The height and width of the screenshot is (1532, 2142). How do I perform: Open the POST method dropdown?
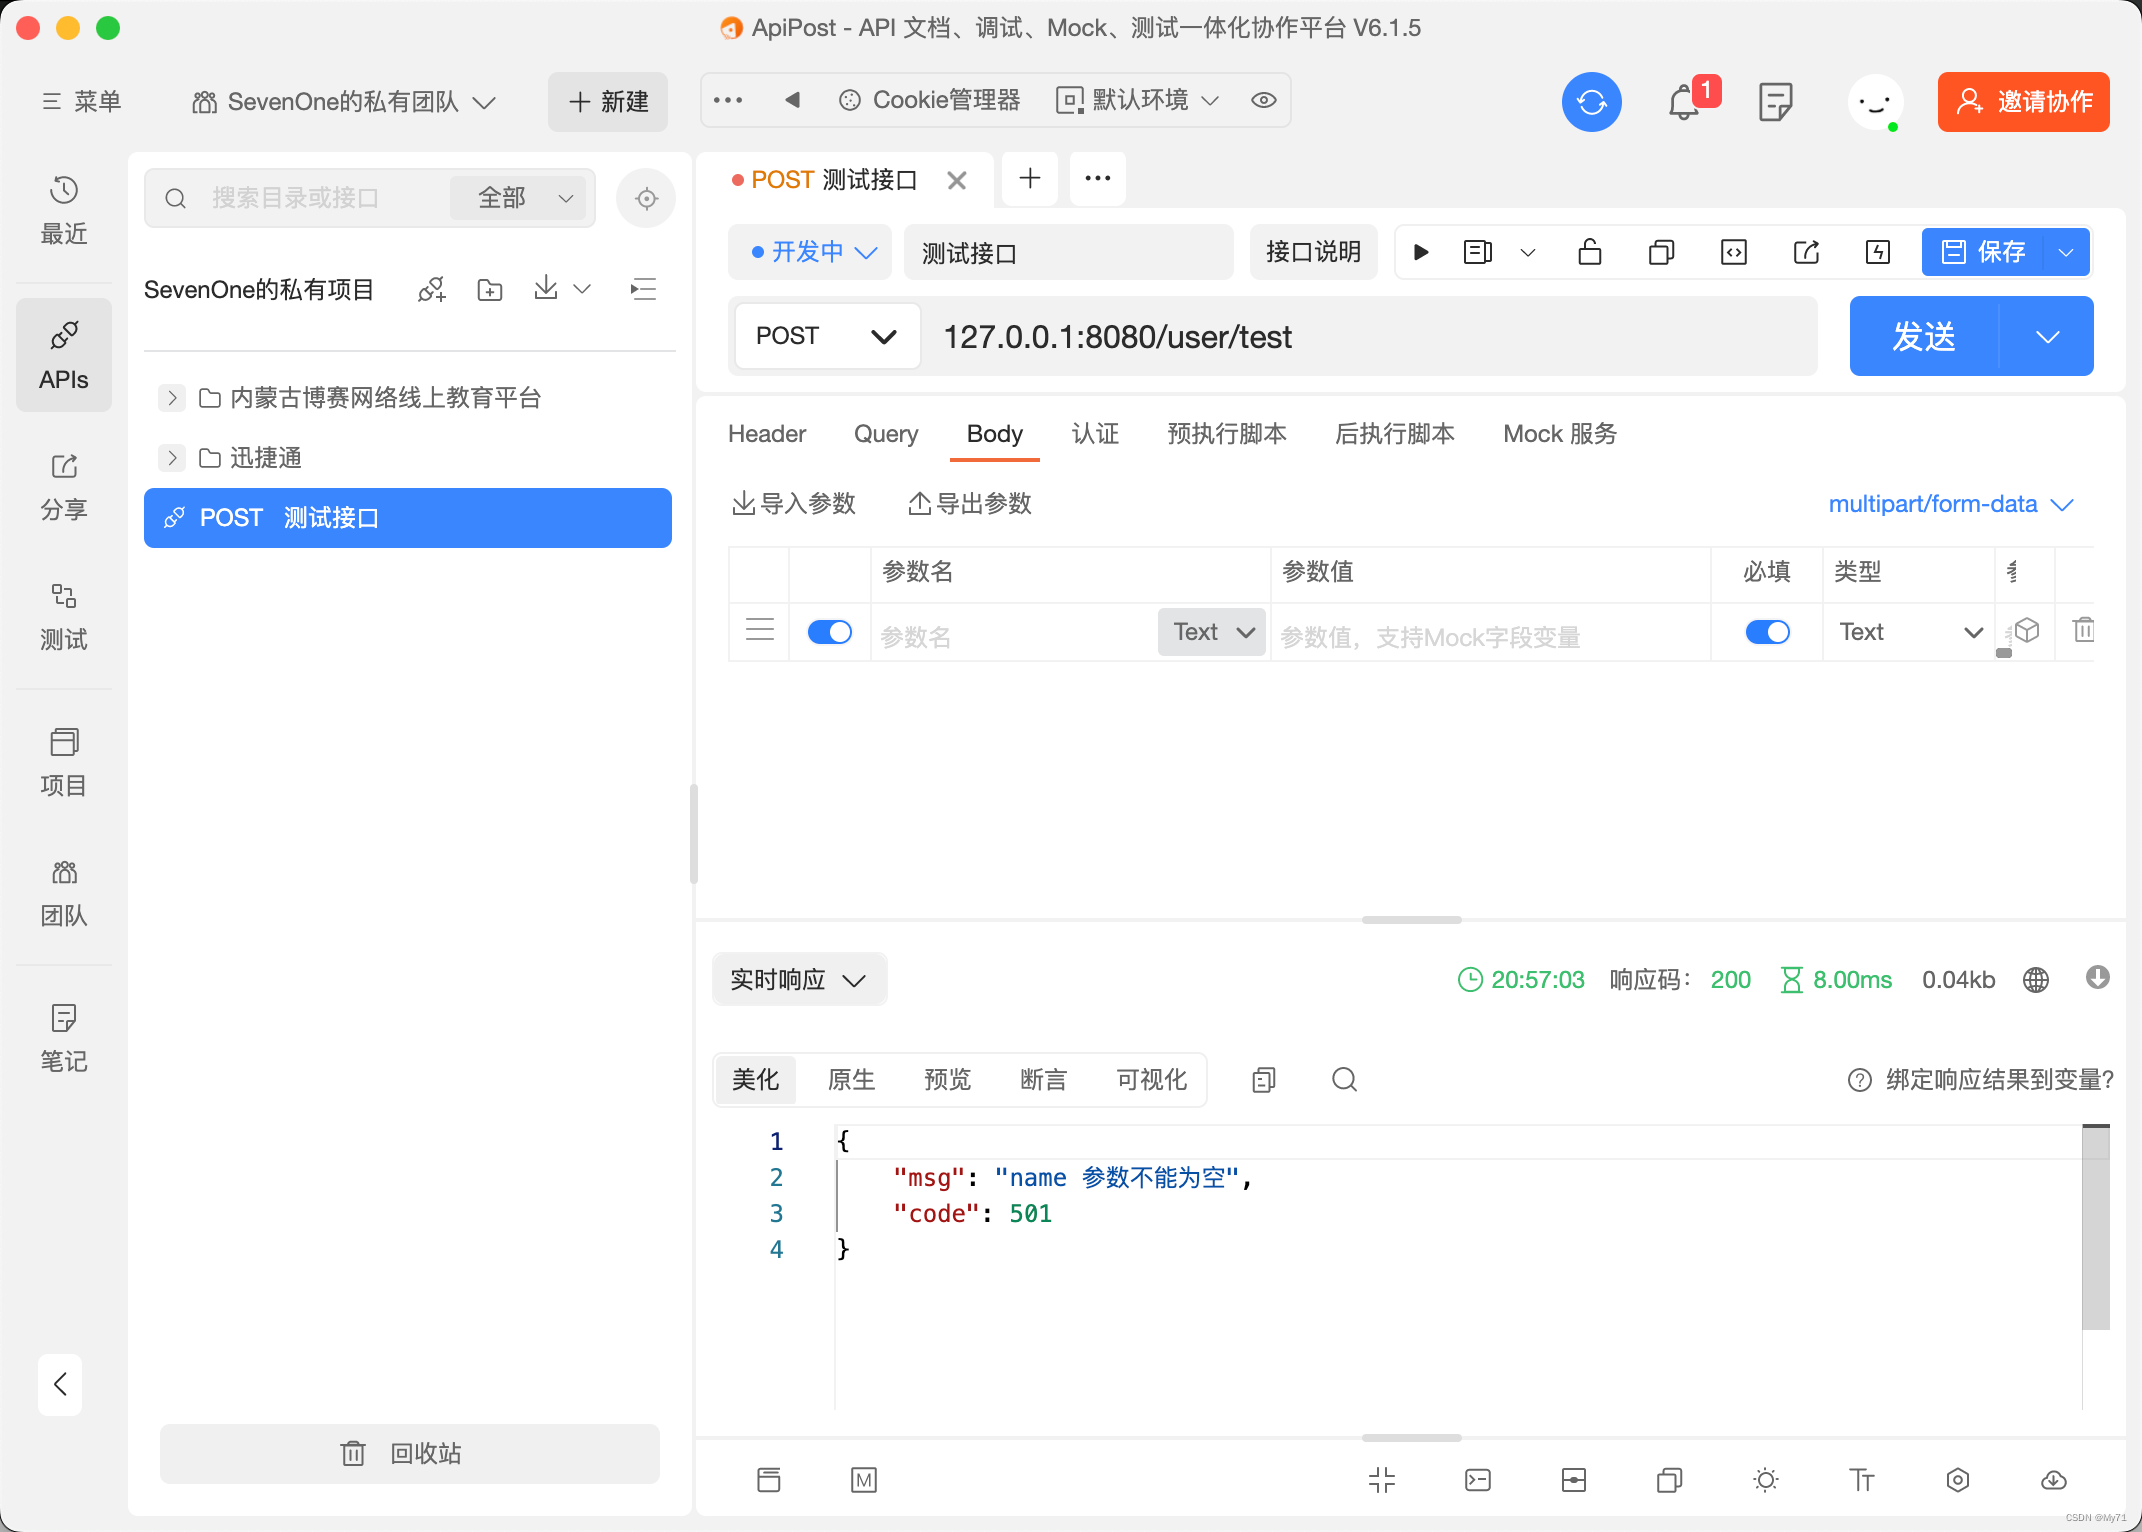[826, 336]
